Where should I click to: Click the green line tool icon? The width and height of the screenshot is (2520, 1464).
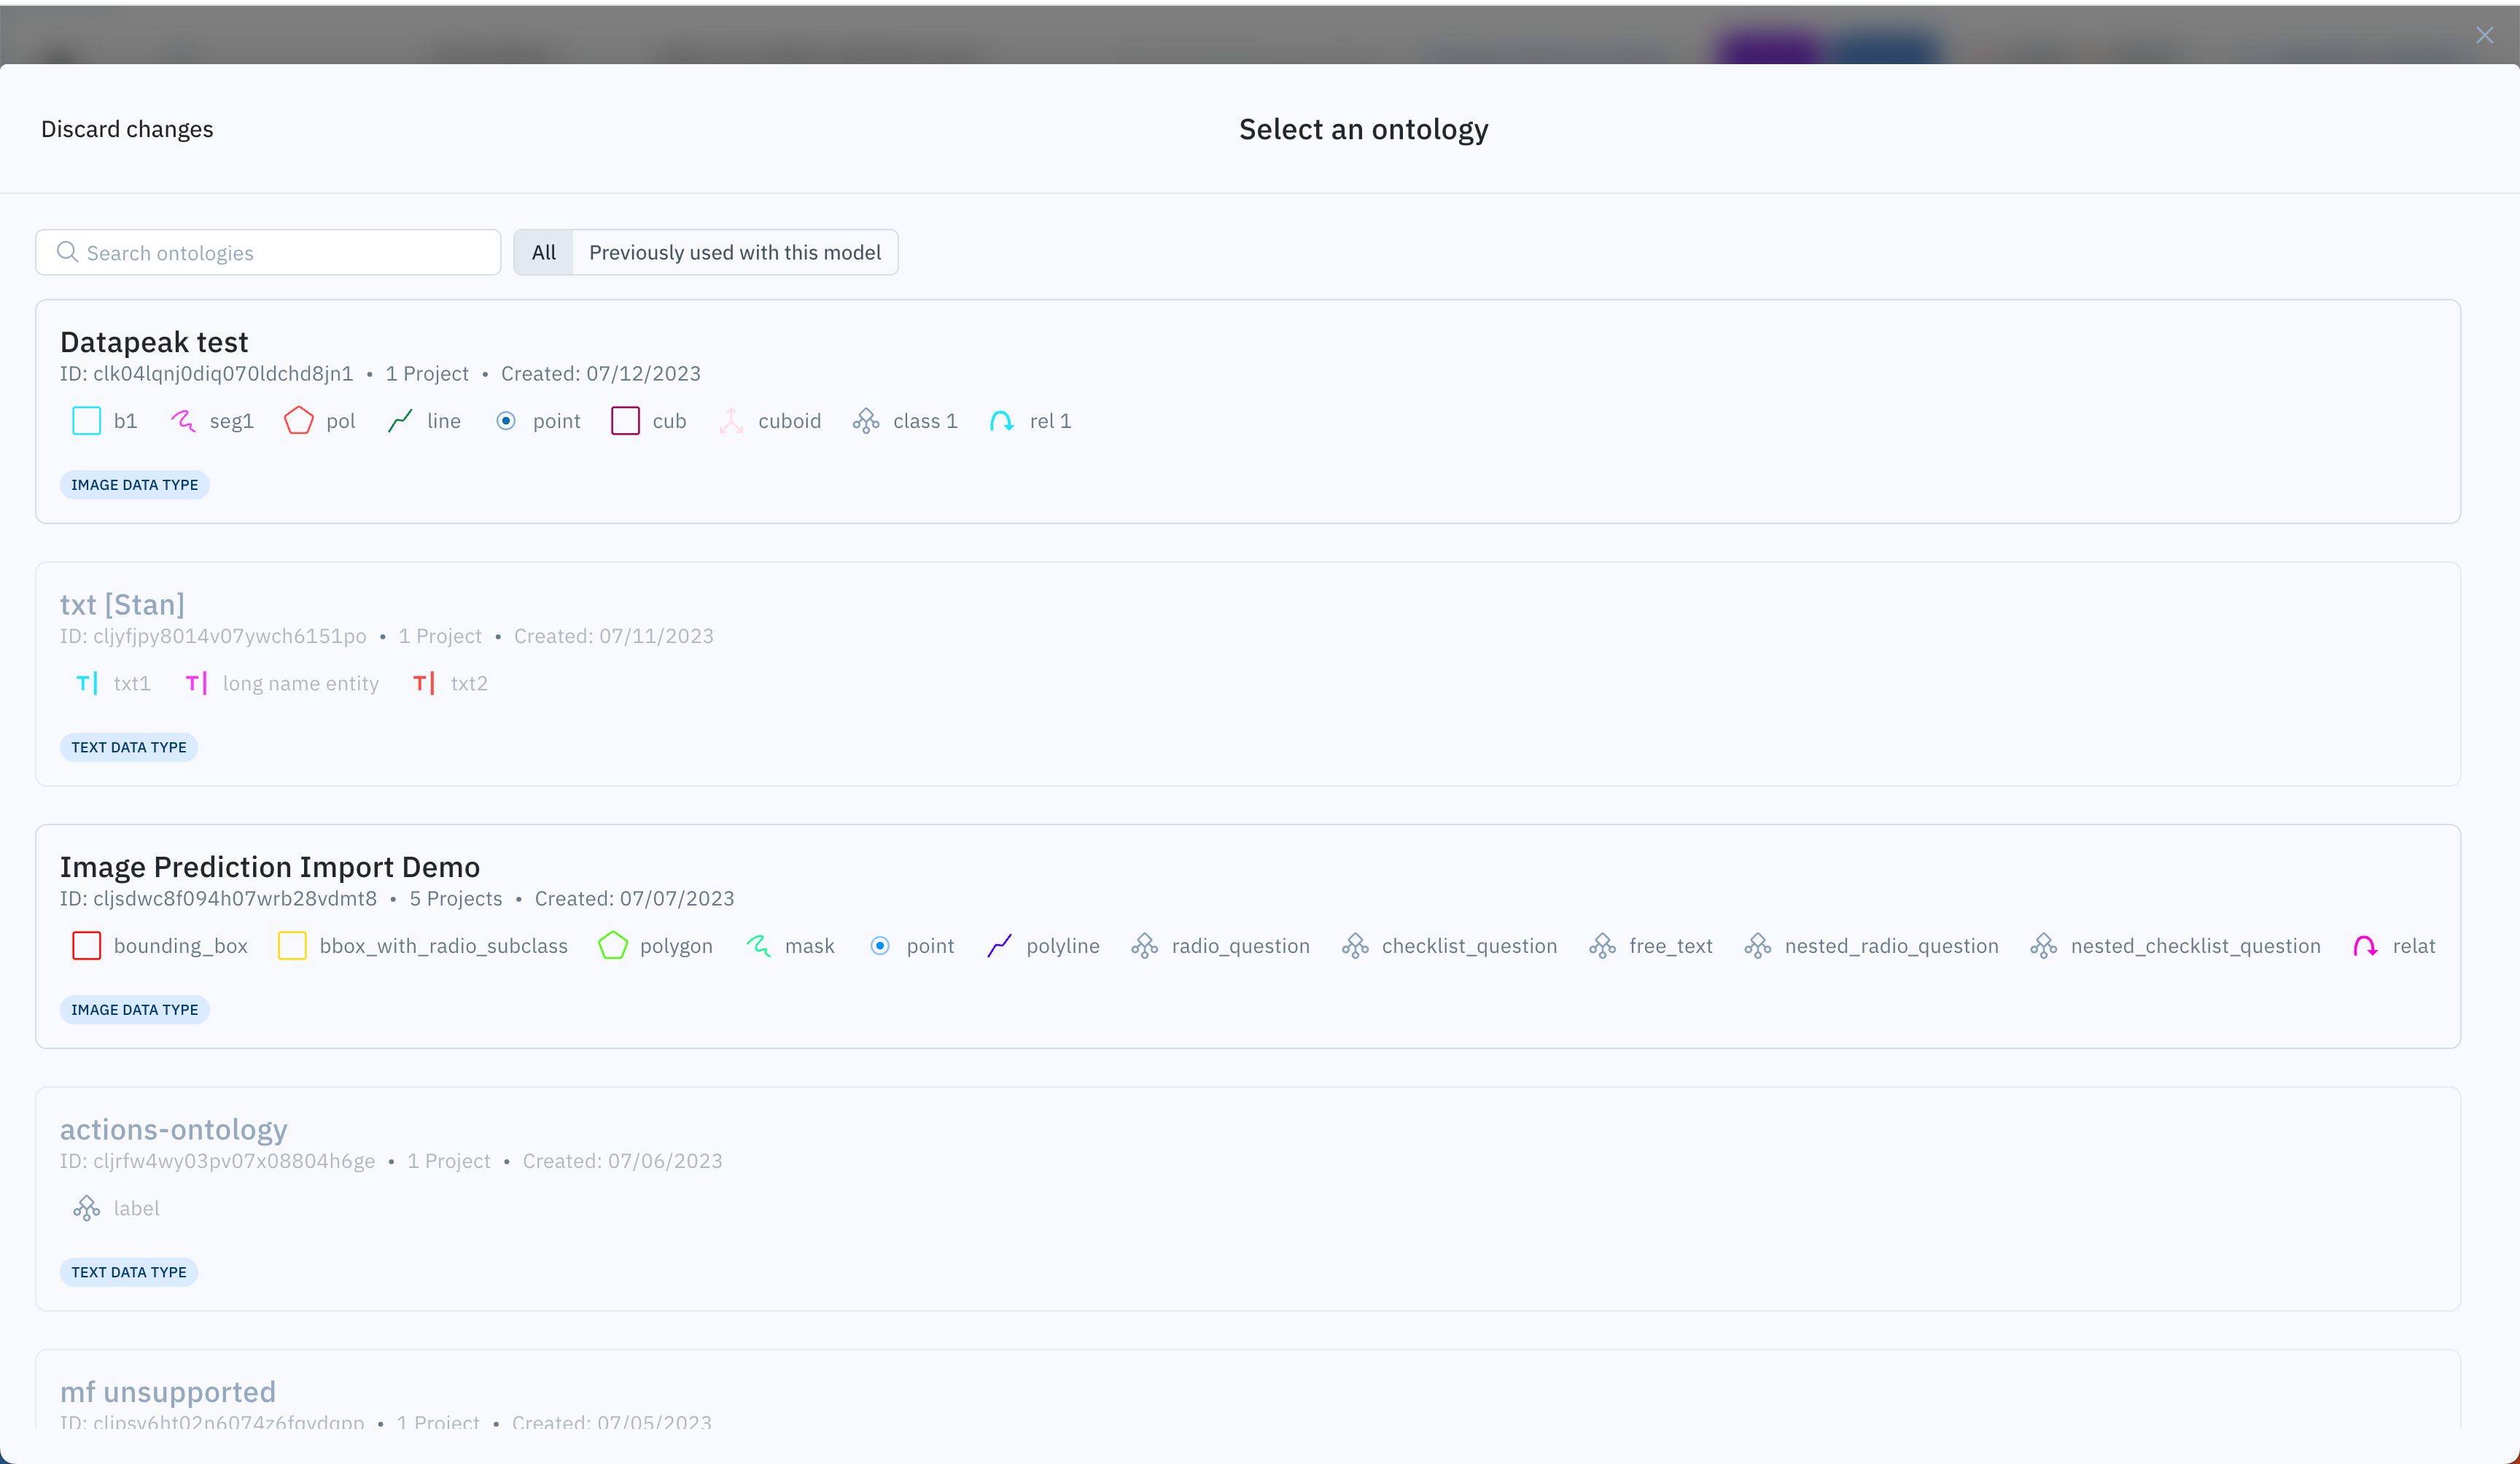[x=400, y=421]
